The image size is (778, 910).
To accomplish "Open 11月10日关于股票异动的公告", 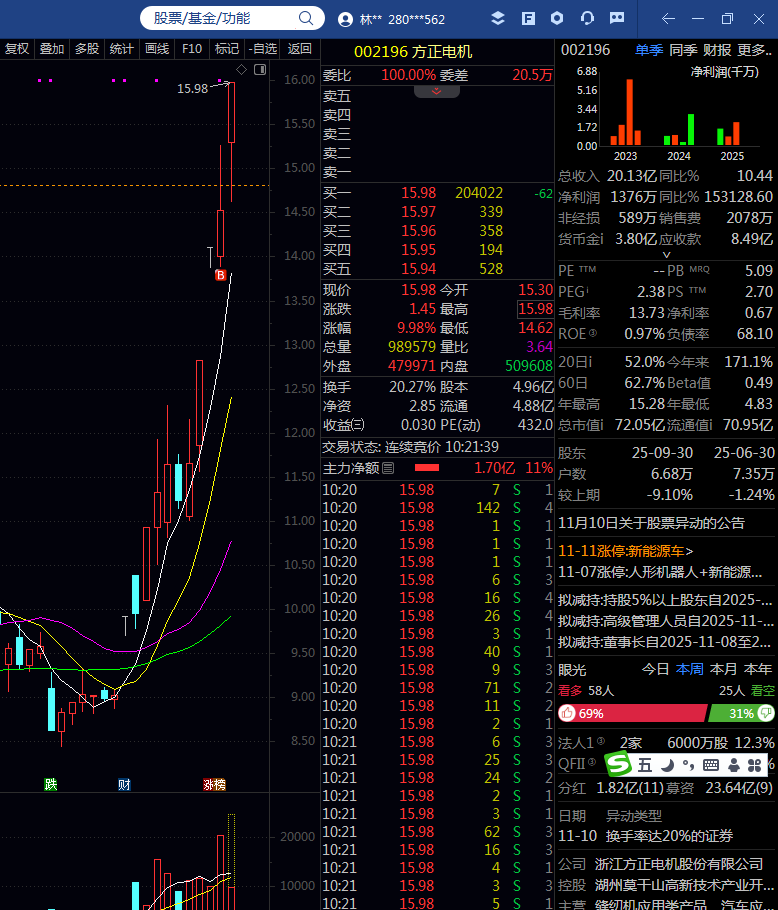I will 652,523.
